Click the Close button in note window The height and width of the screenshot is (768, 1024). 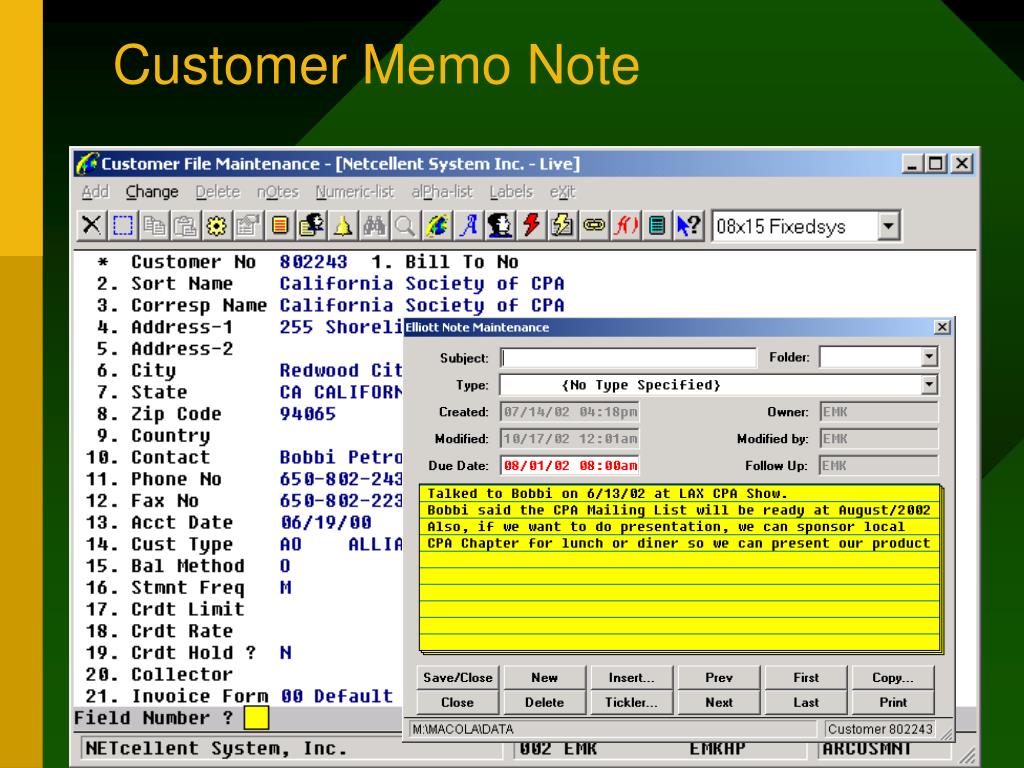pos(457,702)
